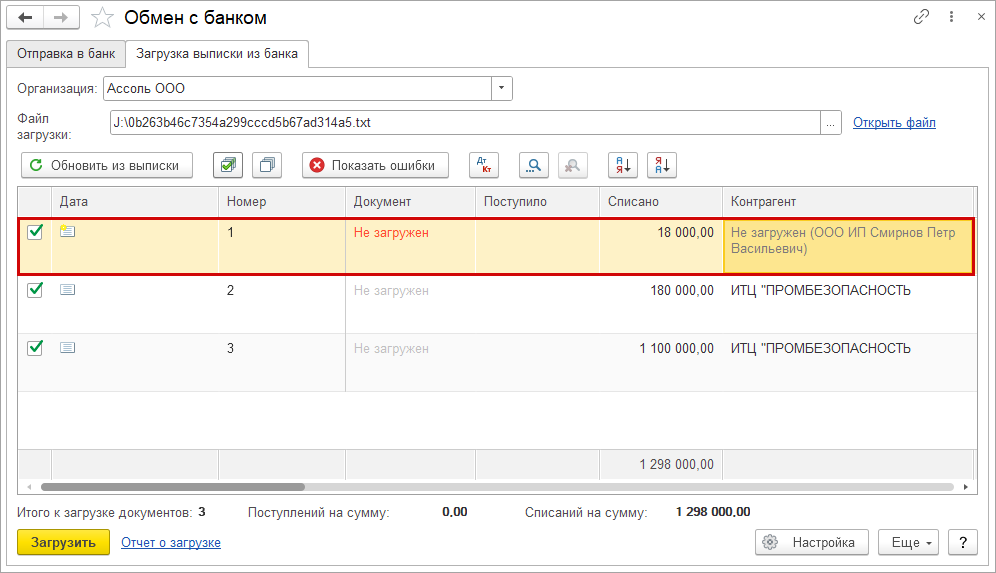Toggle the checkbox for 1 100 000,00 row

click(x=35, y=348)
